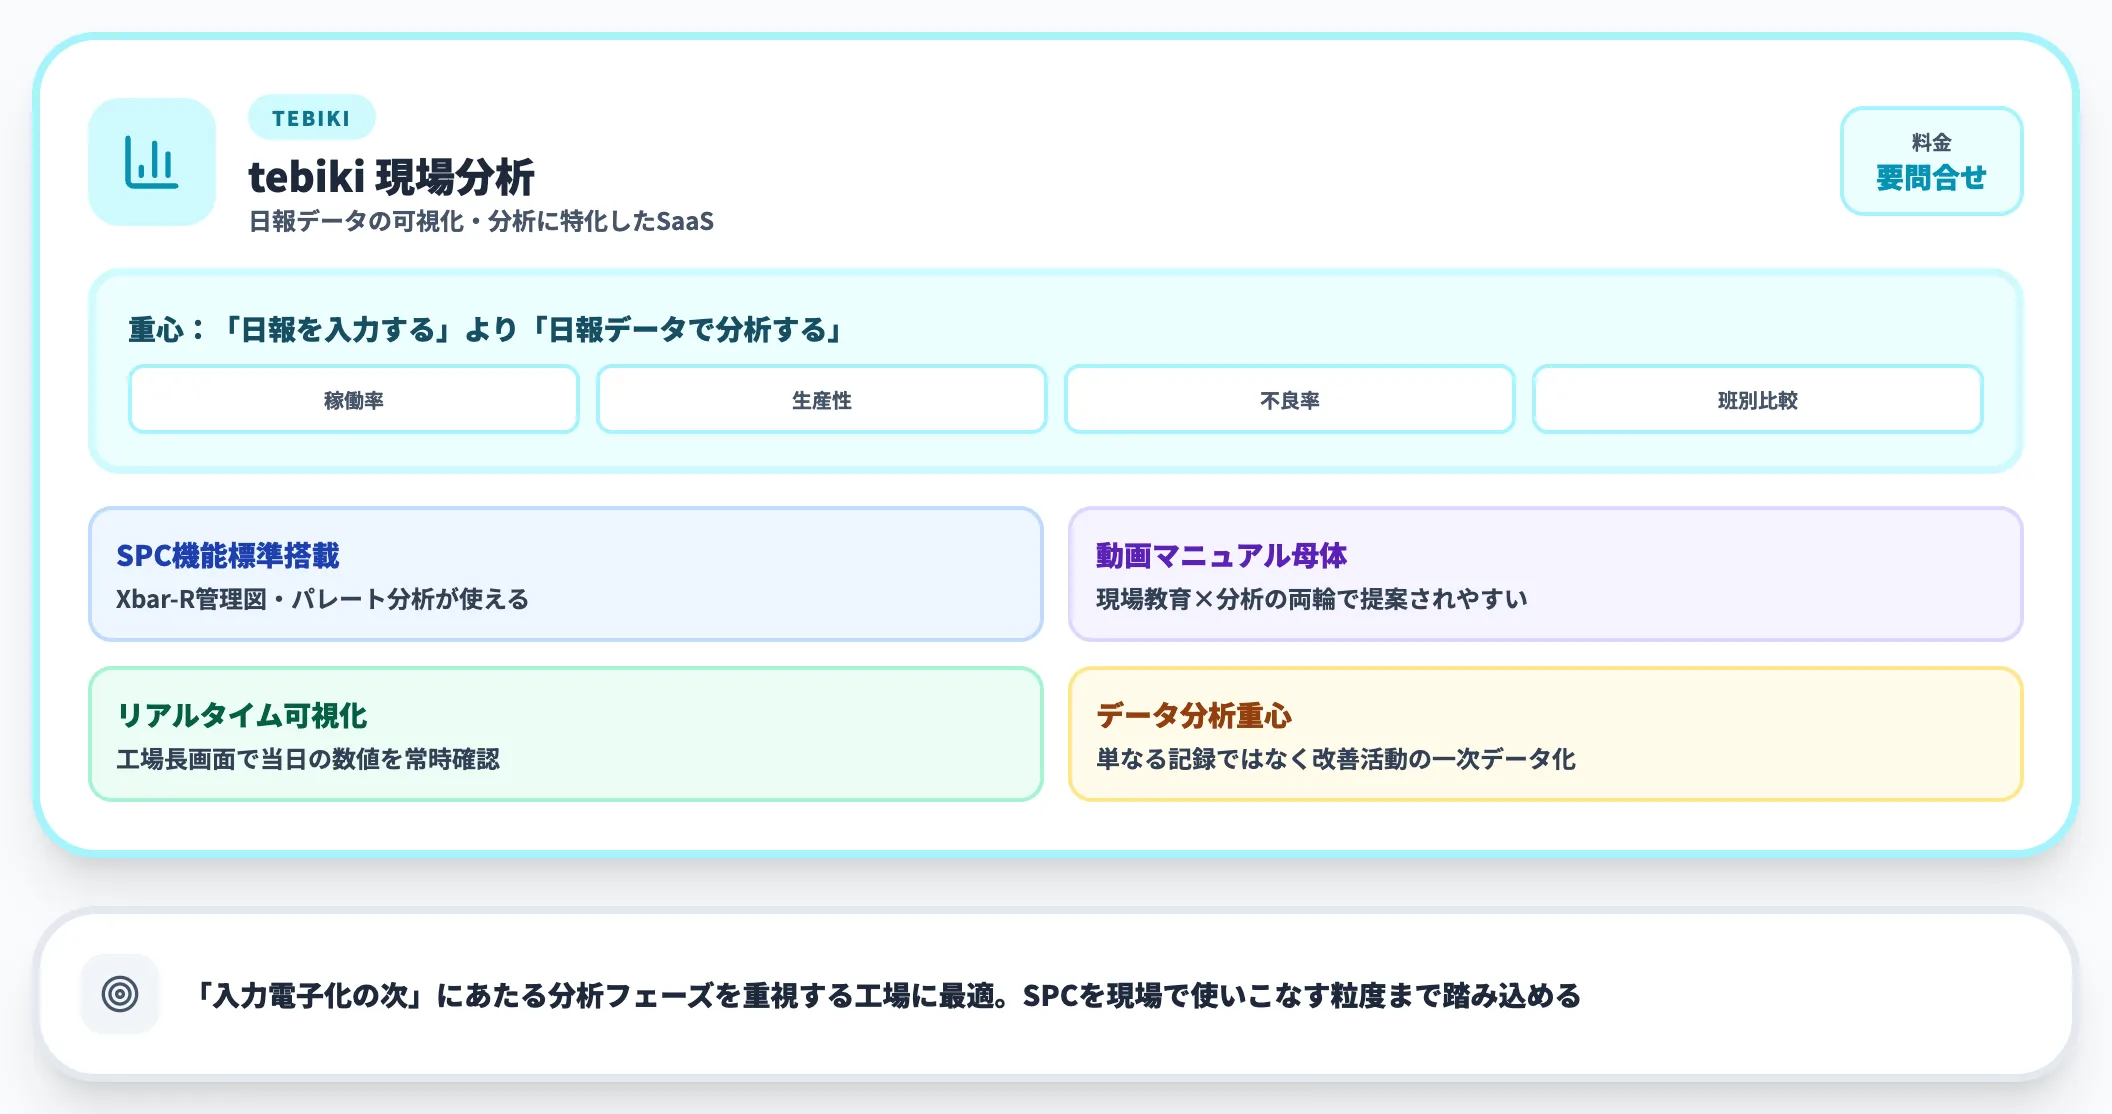Enable the 生産性 metric chip
The image size is (2112, 1114).
[822, 399]
